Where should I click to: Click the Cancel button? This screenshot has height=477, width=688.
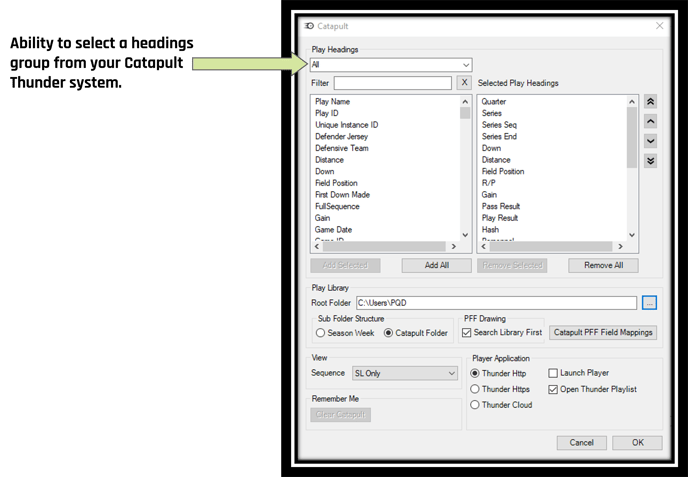[582, 442]
